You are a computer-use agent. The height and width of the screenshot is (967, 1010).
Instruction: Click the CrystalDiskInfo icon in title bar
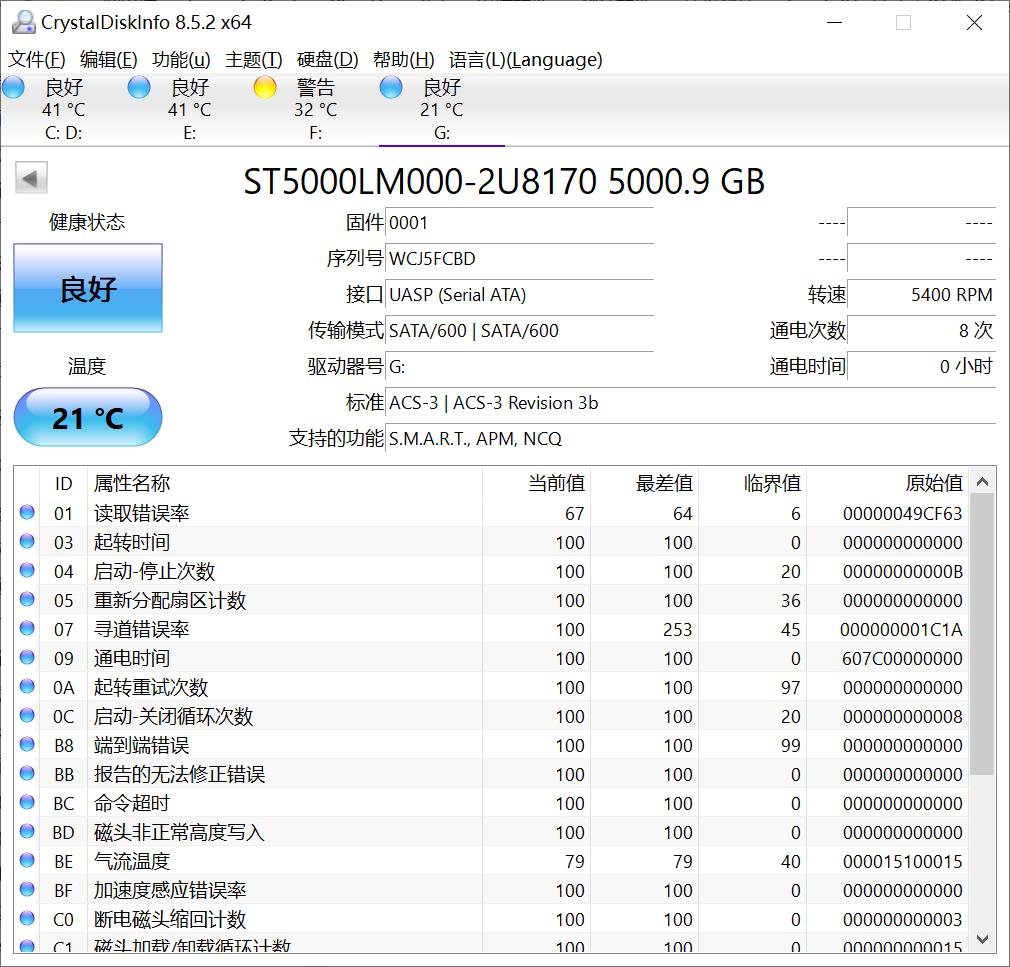22,19
